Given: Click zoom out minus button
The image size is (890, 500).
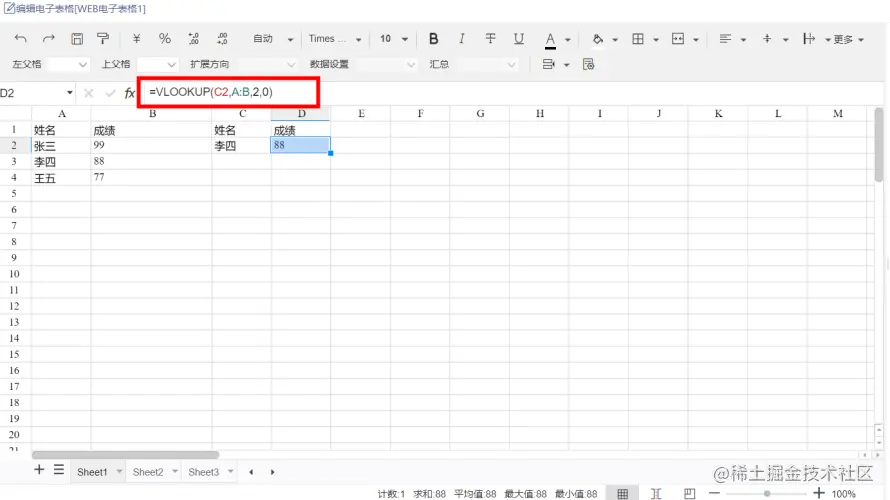Looking at the screenshot, I should coord(715,493).
